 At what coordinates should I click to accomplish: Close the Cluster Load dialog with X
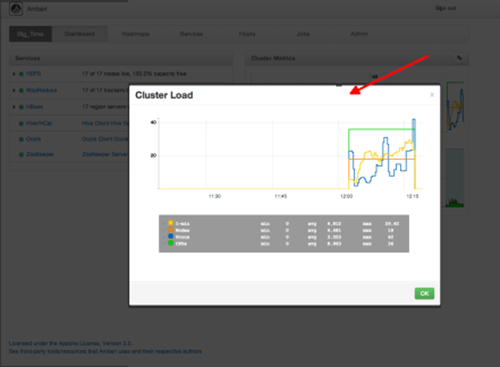(x=432, y=95)
